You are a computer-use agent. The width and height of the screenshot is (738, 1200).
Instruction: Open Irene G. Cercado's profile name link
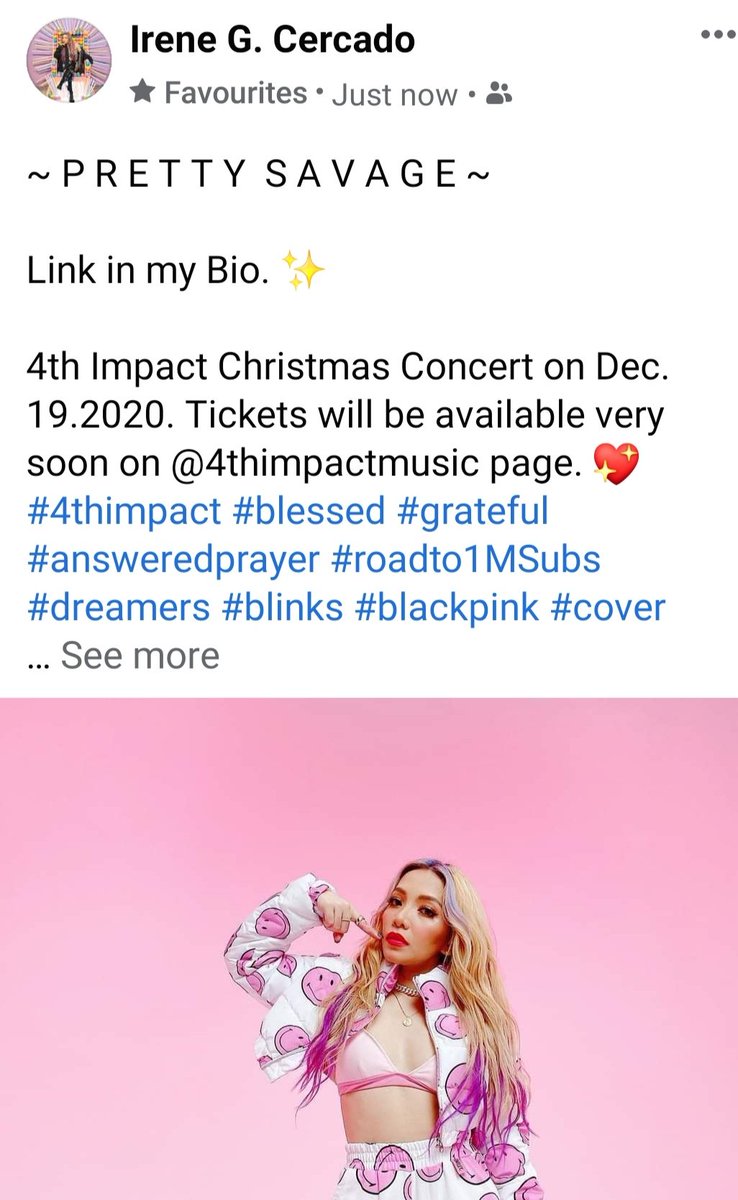click(273, 41)
